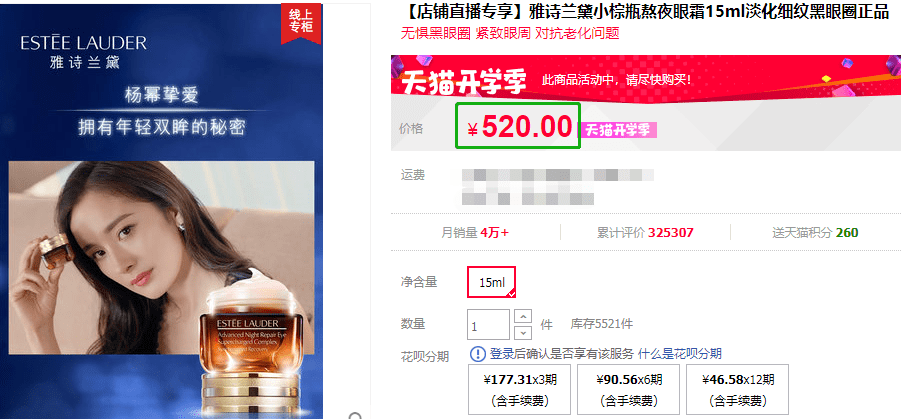Click the red 线上专柜 ribbon badge
The image size is (903, 419).
point(301,24)
